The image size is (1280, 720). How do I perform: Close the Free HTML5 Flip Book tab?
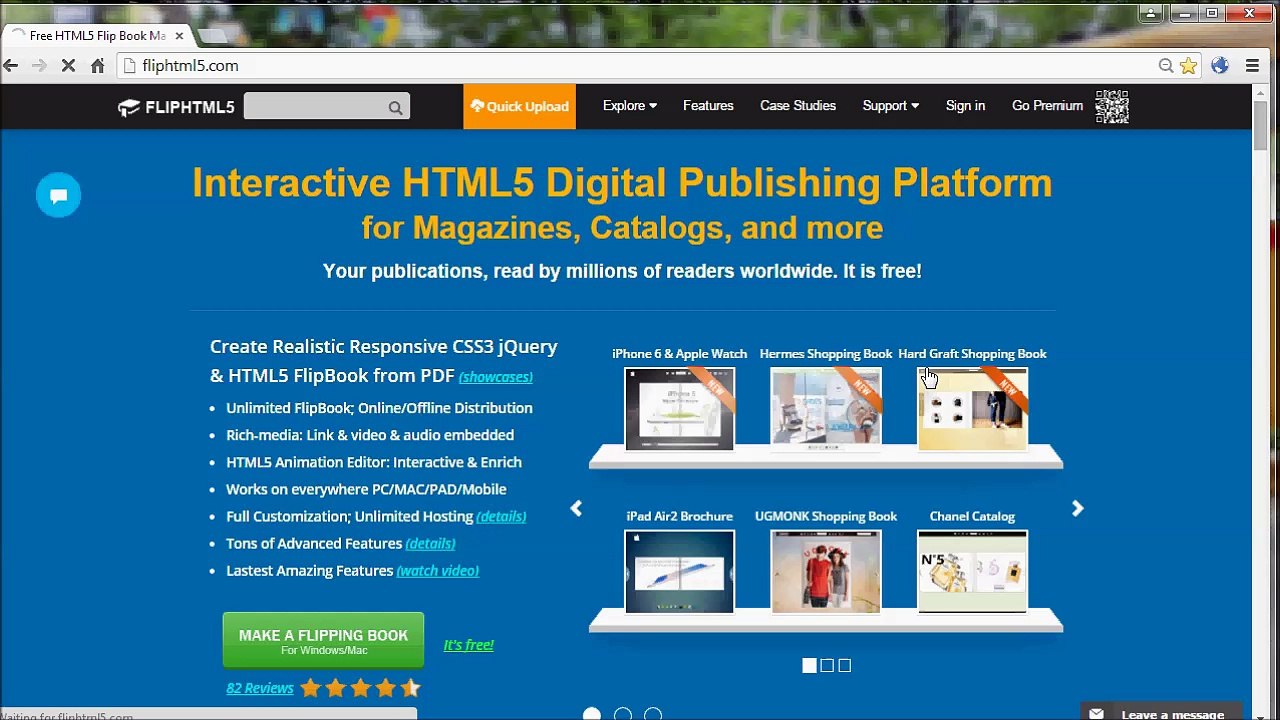[179, 36]
